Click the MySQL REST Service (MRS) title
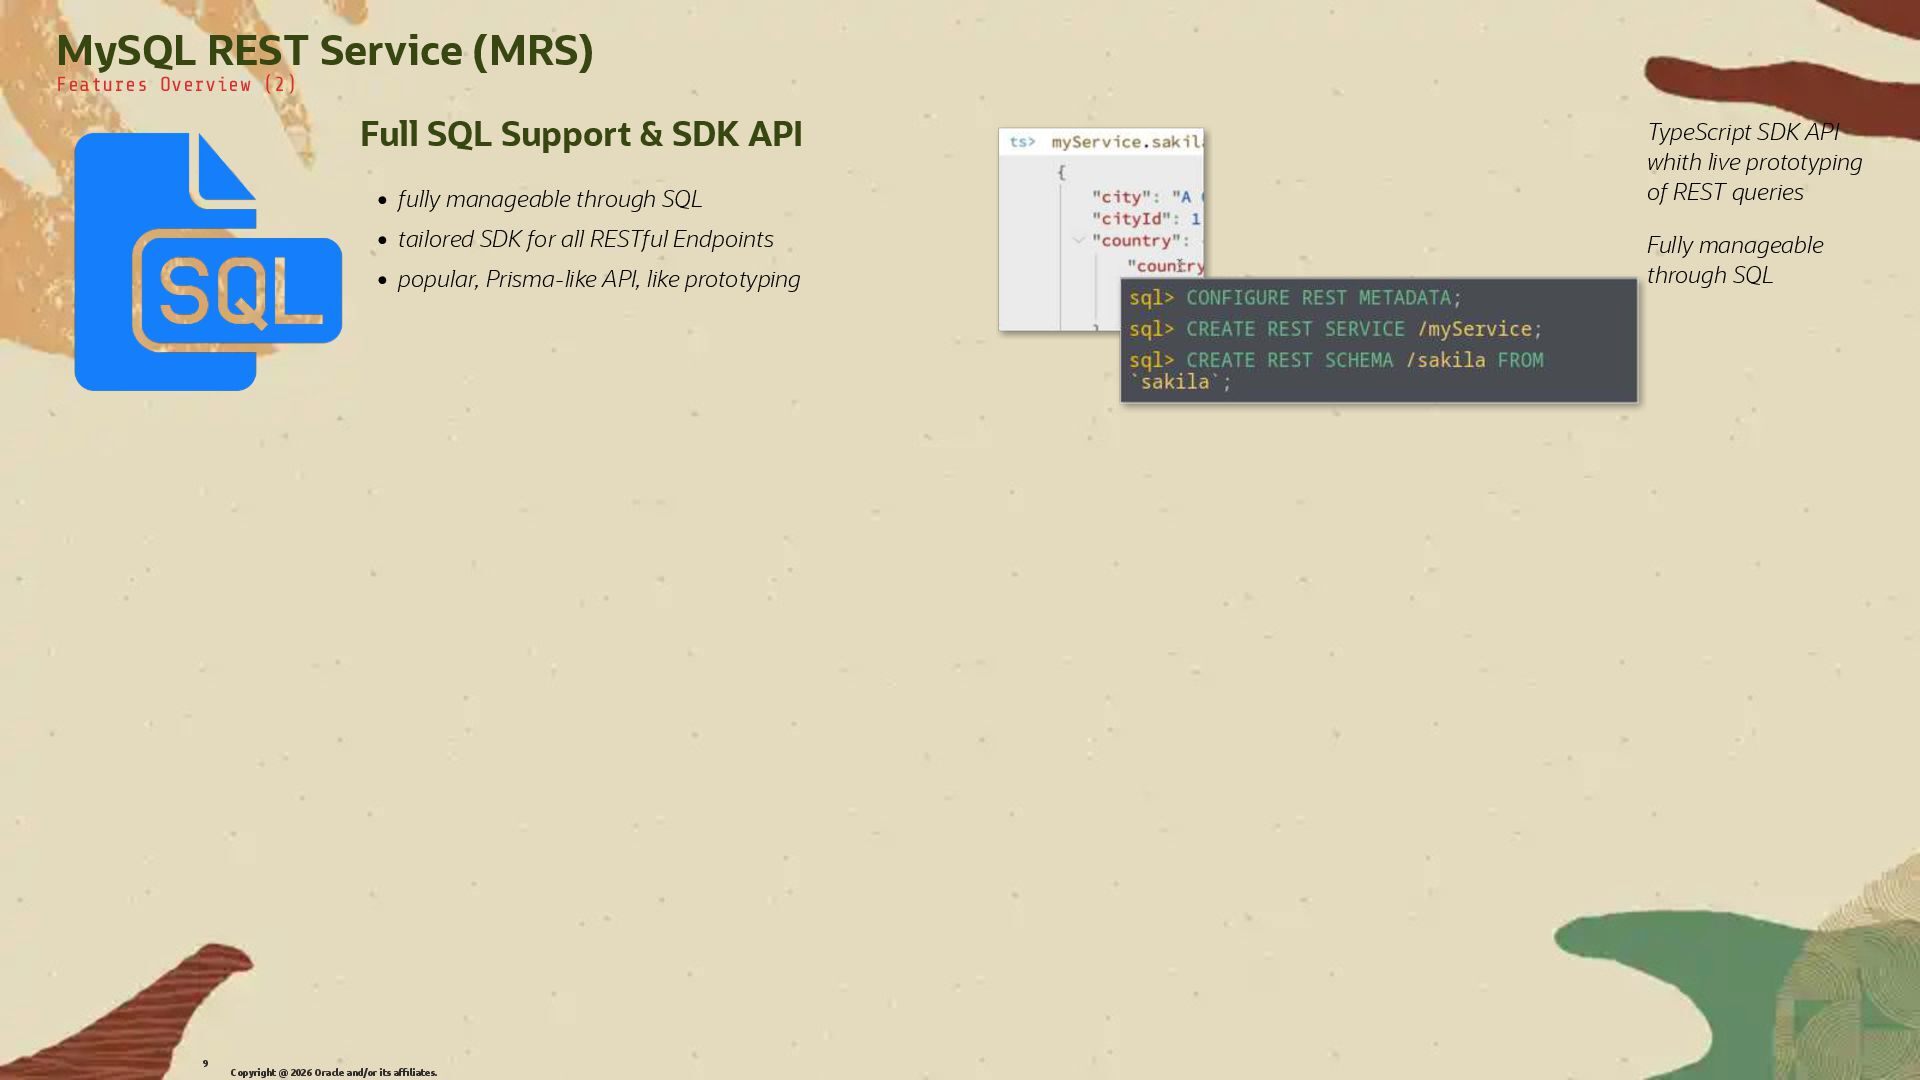1920x1080 pixels. [x=324, y=50]
